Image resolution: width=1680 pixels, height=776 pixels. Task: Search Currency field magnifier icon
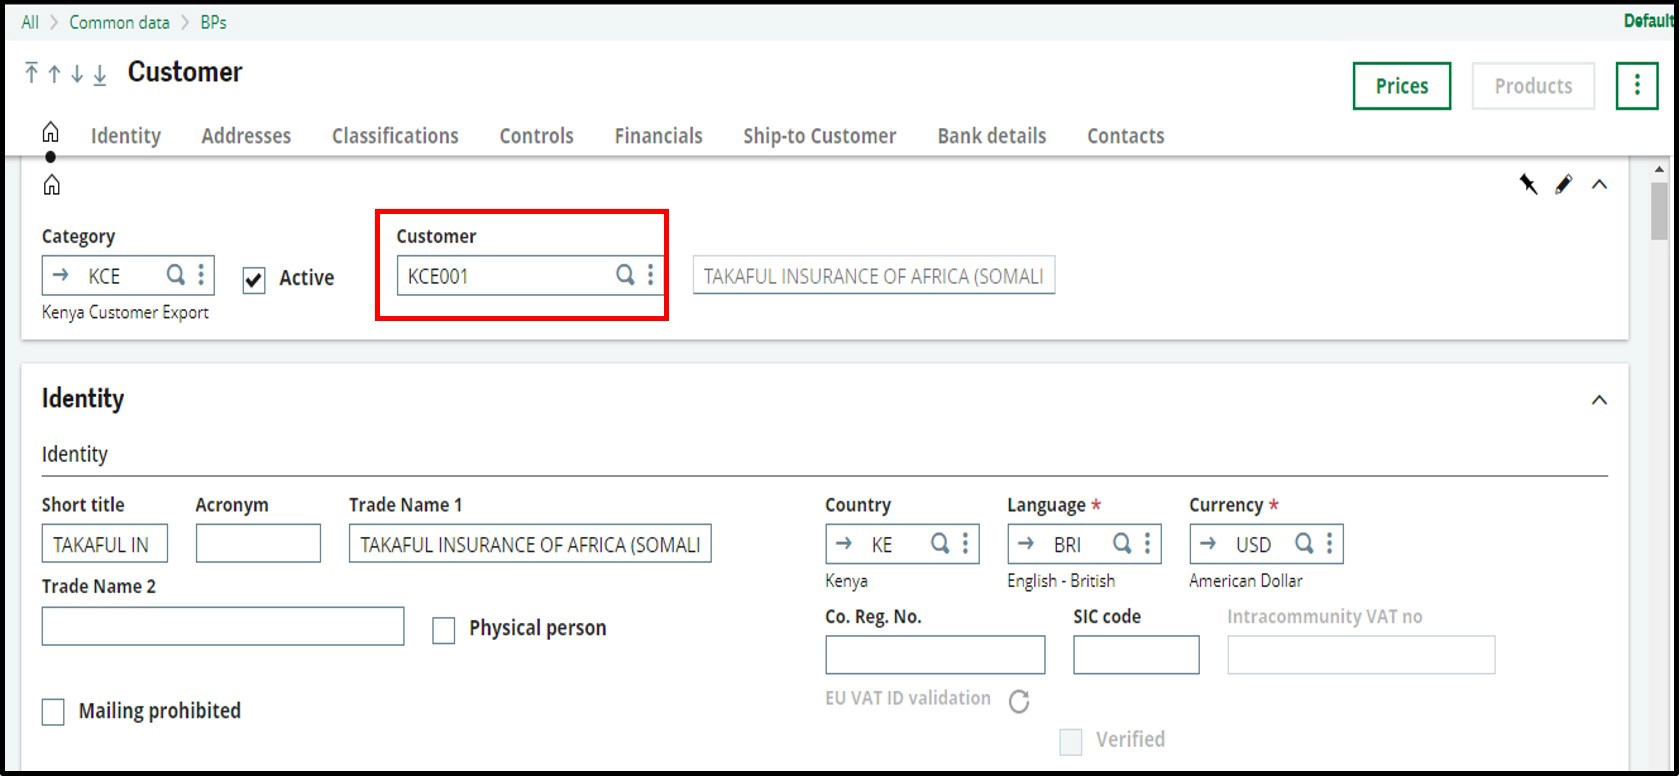coord(1304,543)
